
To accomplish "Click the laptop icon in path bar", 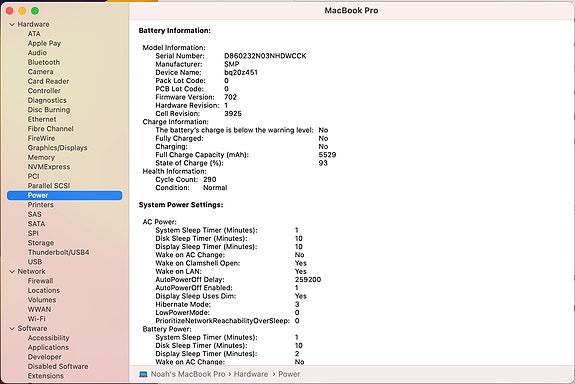I will pyautogui.click(x=143, y=374).
